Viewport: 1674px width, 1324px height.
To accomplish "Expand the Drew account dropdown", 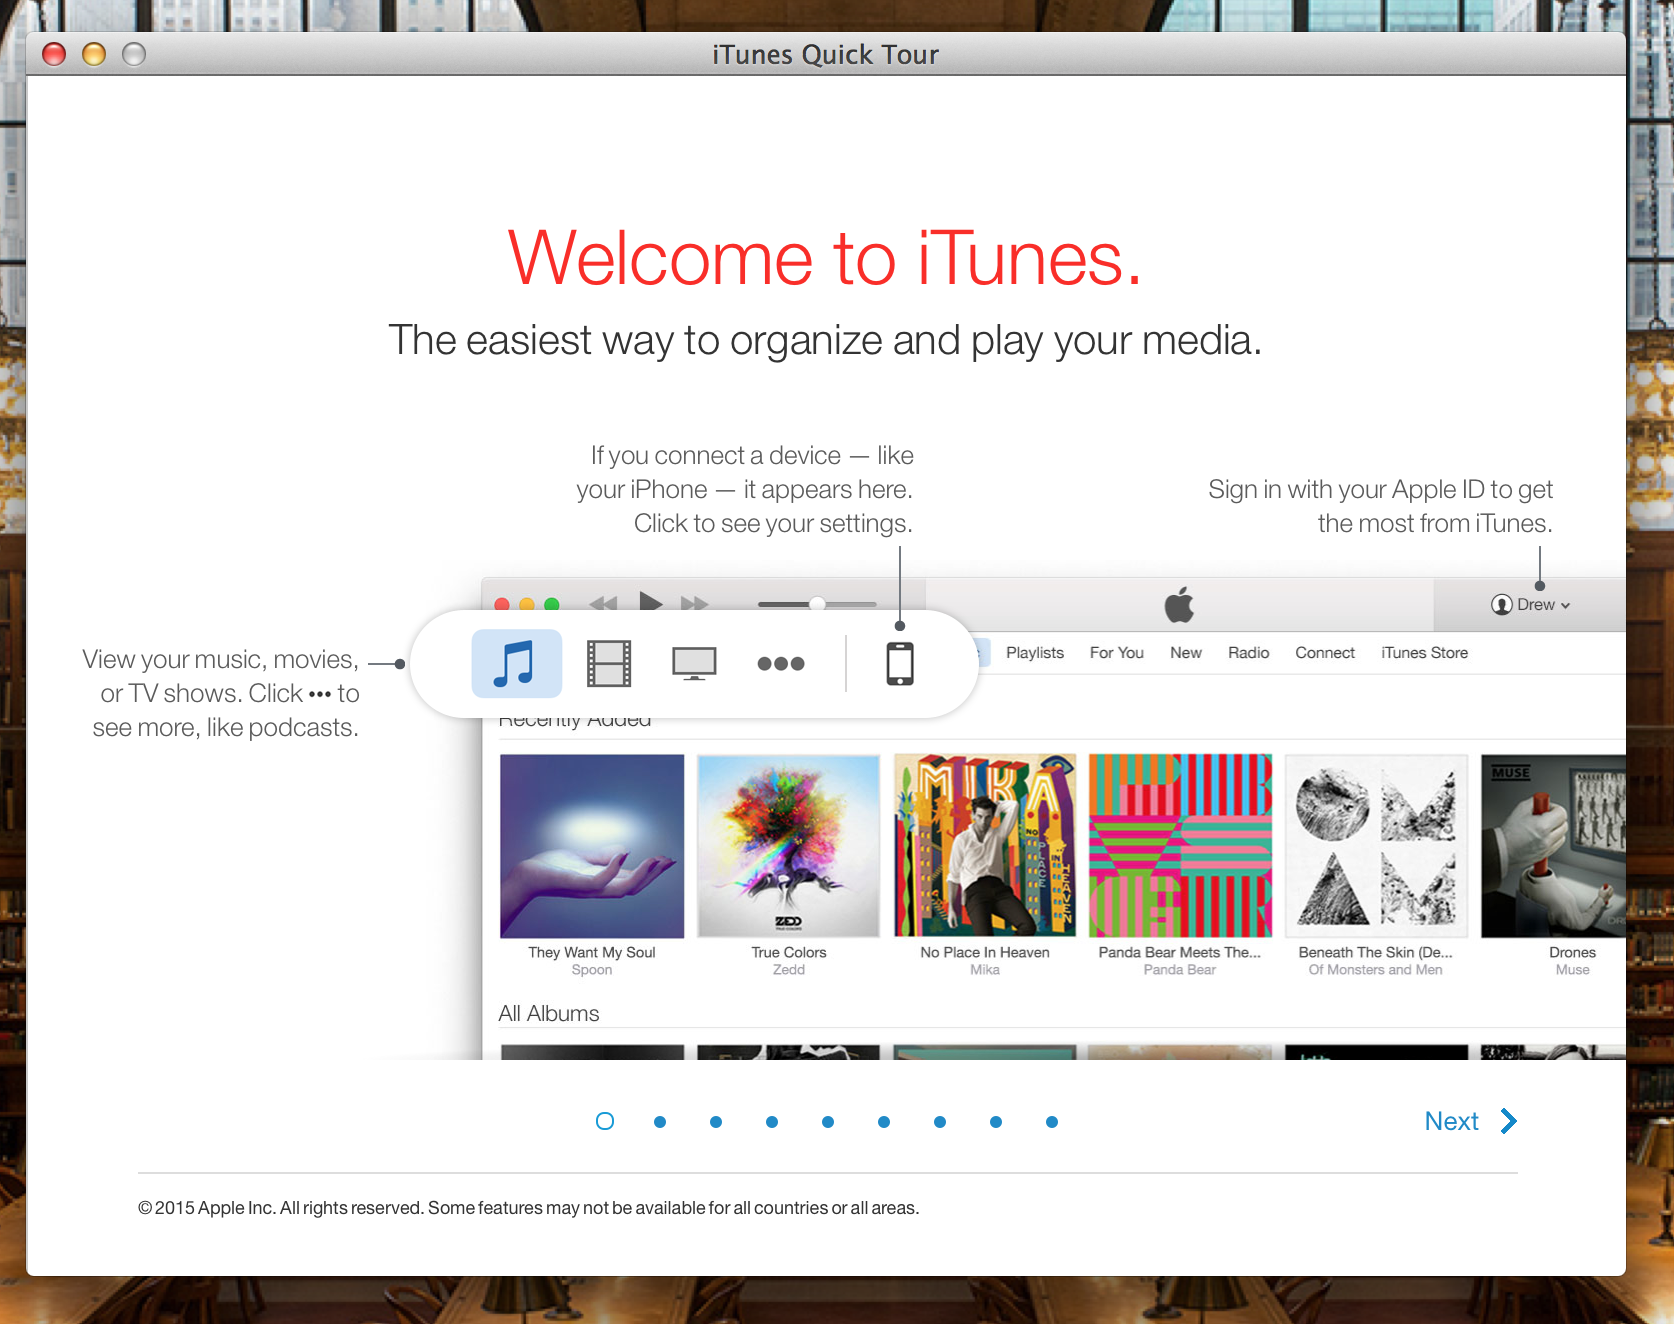I will click(x=1530, y=605).
